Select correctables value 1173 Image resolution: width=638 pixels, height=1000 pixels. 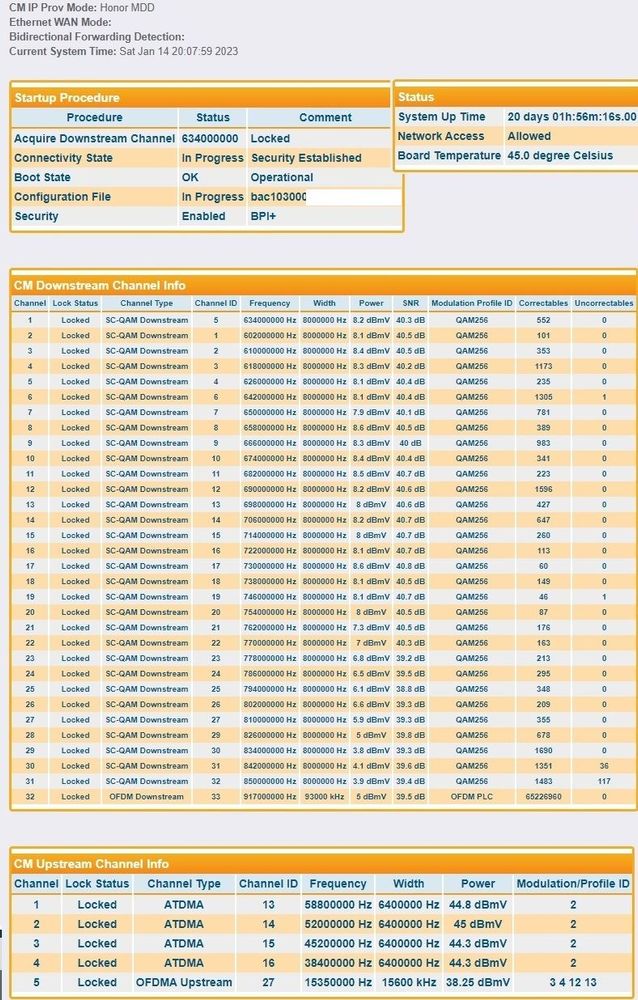[543, 366]
